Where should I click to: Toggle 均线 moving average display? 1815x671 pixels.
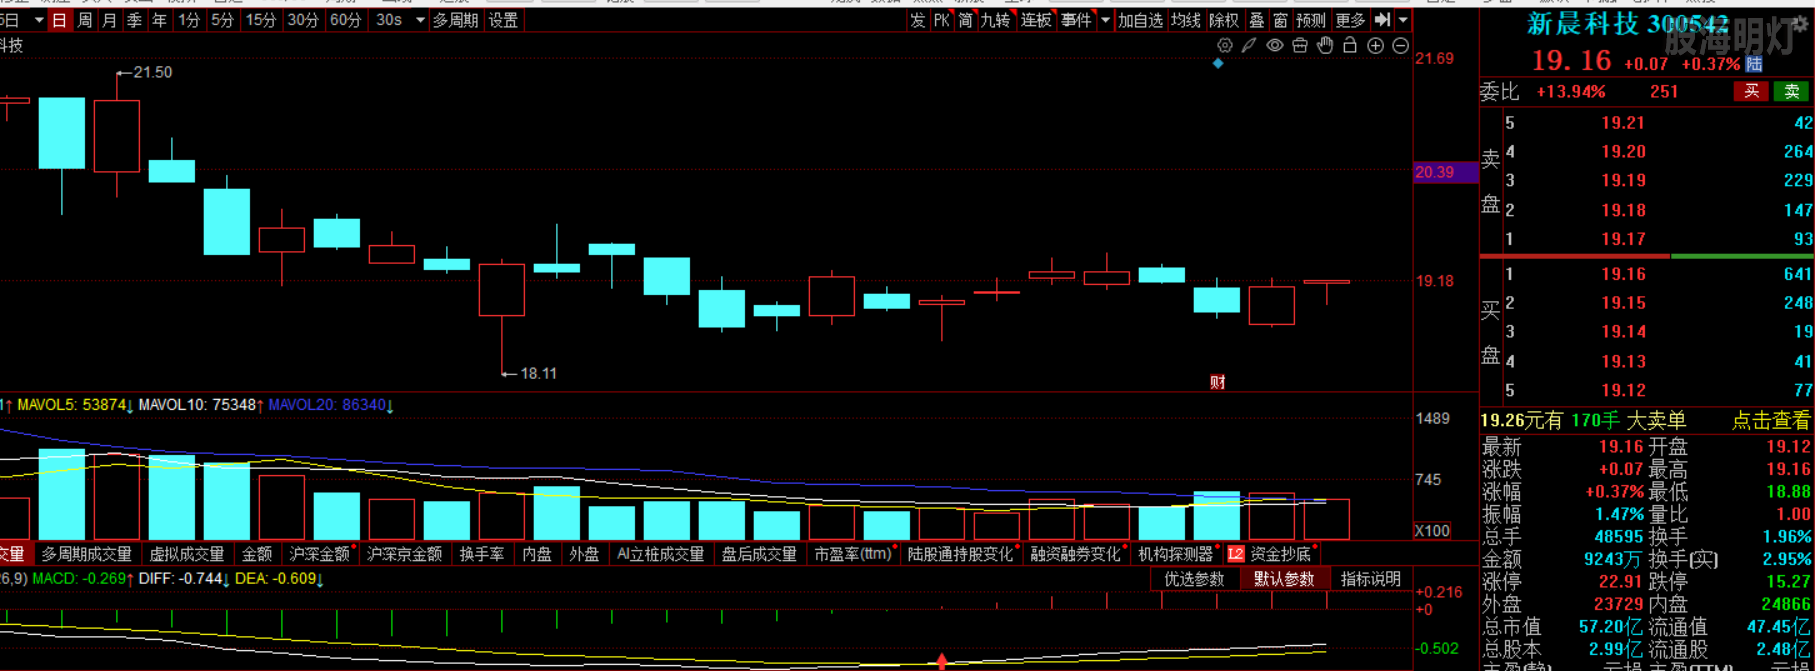[x=1185, y=20]
